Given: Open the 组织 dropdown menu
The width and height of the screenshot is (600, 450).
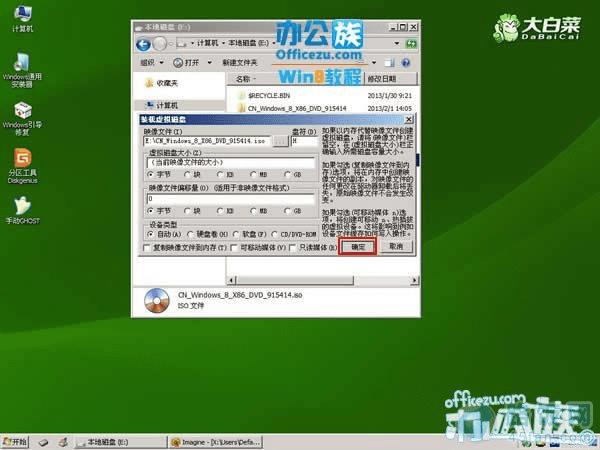Looking at the screenshot, I should pyautogui.click(x=152, y=62).
